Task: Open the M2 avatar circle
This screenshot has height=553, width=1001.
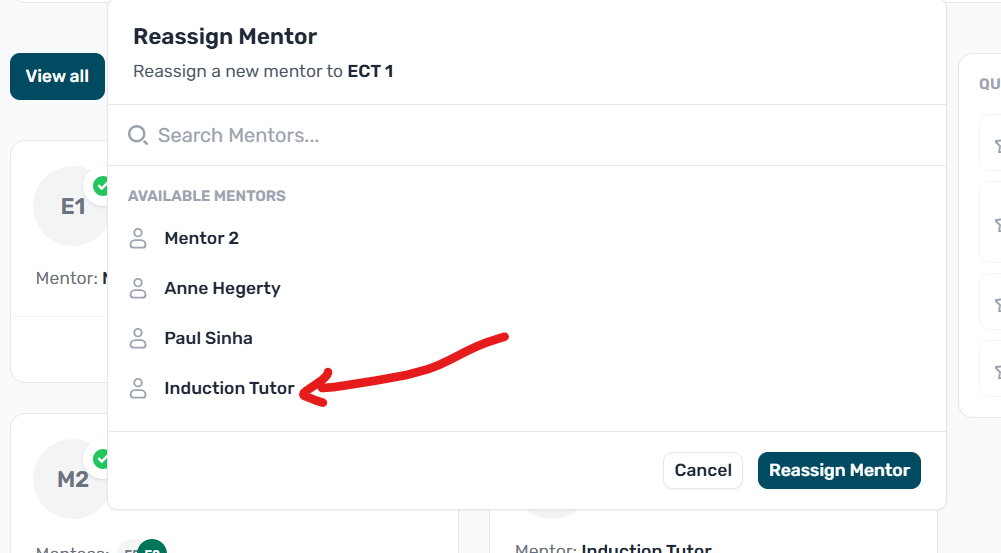Action: point(70,480)
